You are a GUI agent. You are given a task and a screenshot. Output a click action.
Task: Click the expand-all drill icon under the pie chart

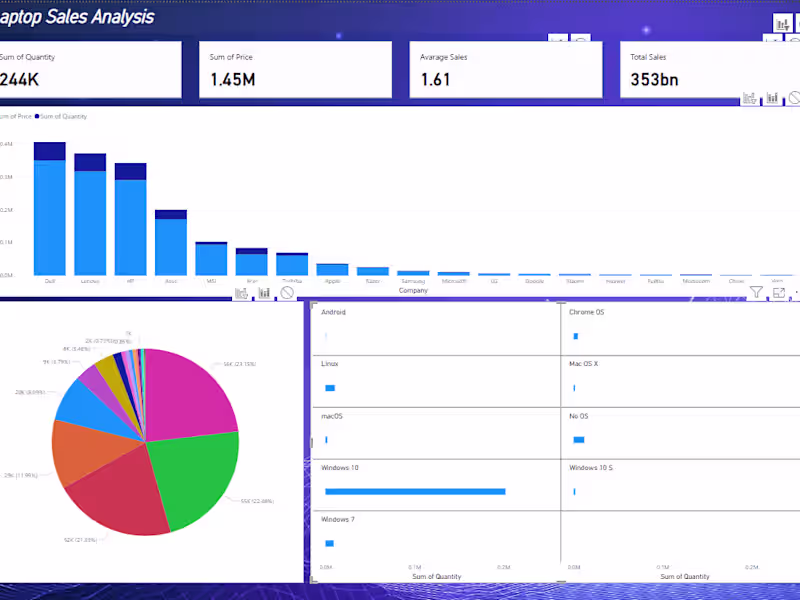[x=263, y=292]
